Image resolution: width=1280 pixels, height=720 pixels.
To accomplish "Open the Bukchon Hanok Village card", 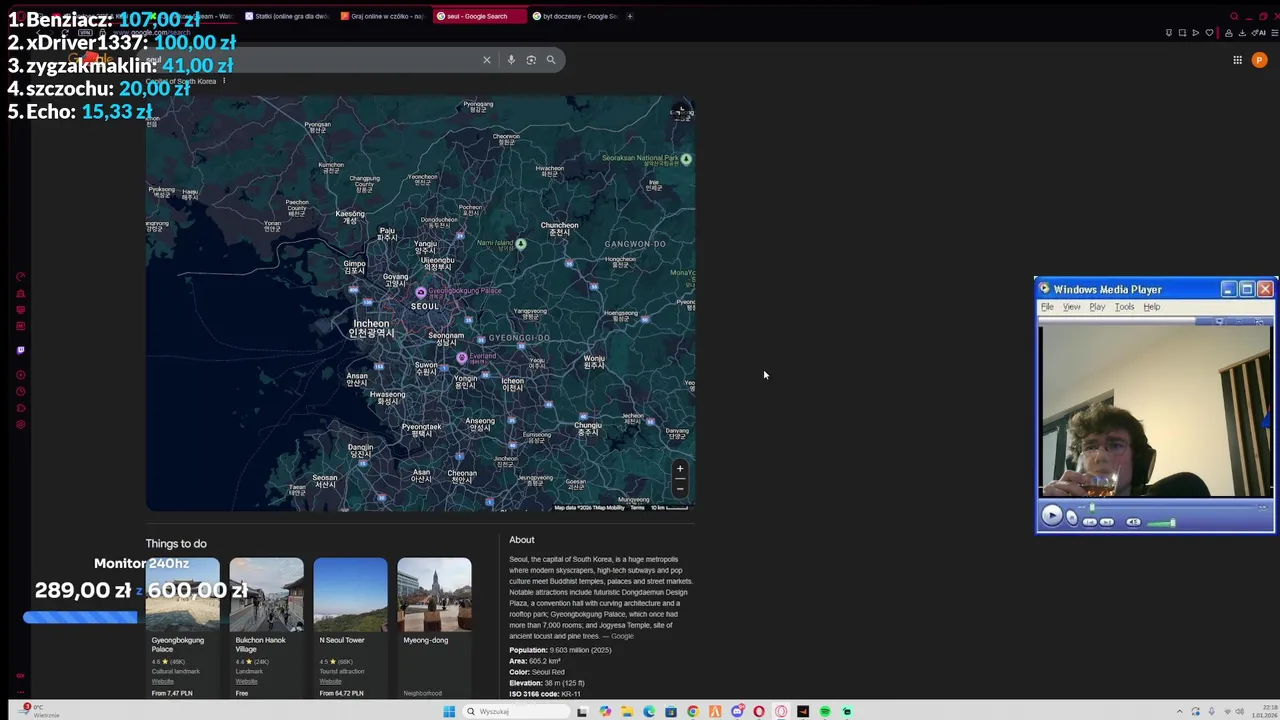I will (x=266, y=626).
